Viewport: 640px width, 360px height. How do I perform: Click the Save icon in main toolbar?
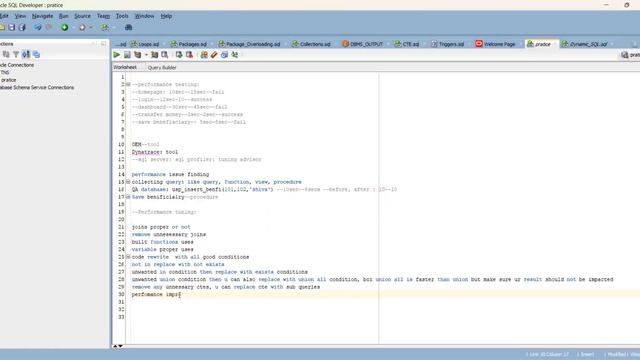pyautogui.click(x=12, y=27)
